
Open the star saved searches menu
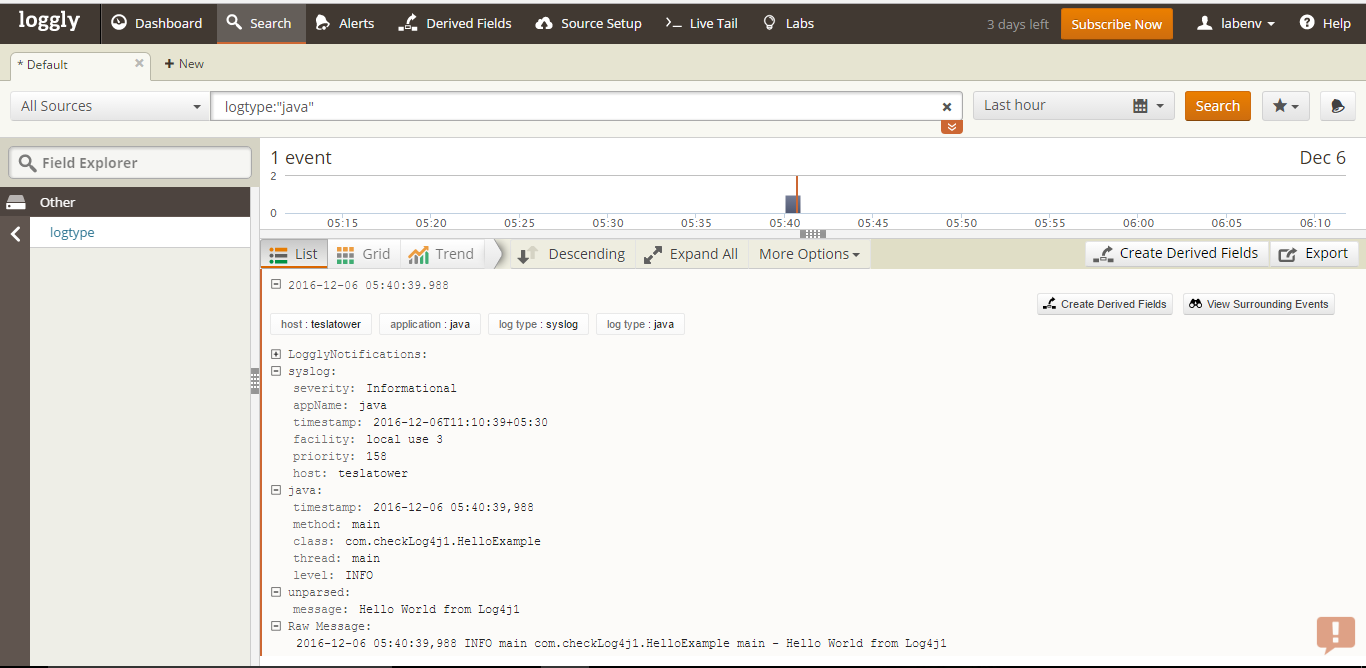1285,106
